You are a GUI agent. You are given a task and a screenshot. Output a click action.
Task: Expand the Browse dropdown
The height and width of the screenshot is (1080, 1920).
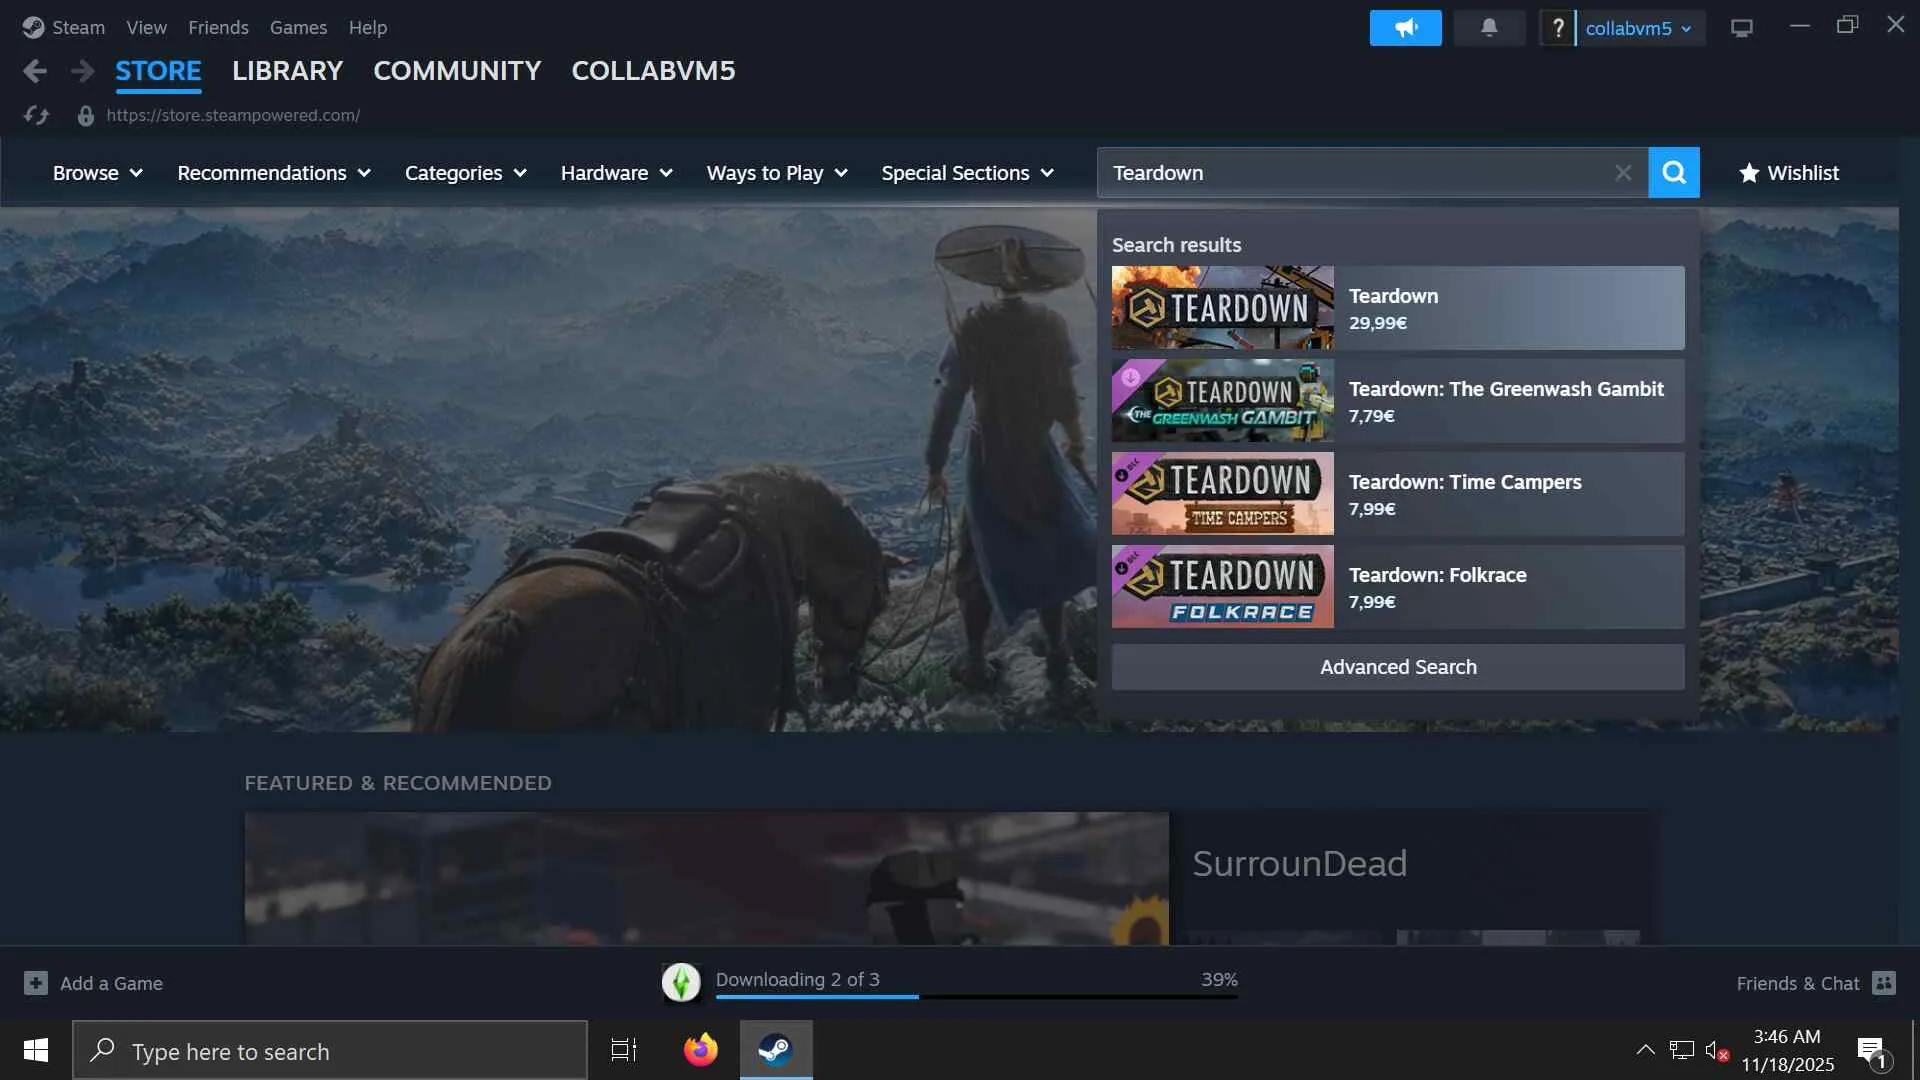coord(97,173)
